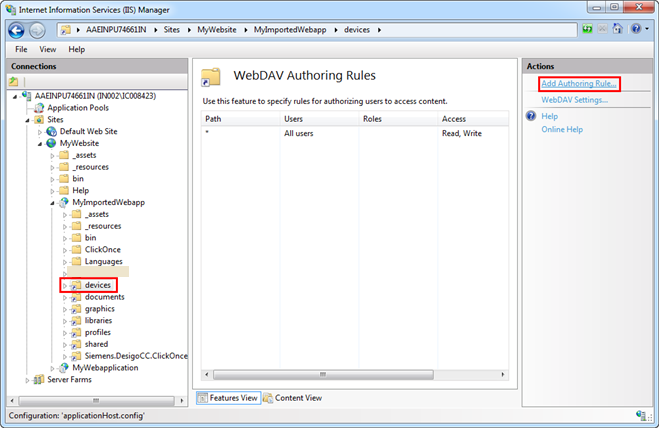This screenshot has height=428, width=659.
Task: Click the blue Help icon in Actions pane
Action: pyautogui.click(x=531, y=116)
